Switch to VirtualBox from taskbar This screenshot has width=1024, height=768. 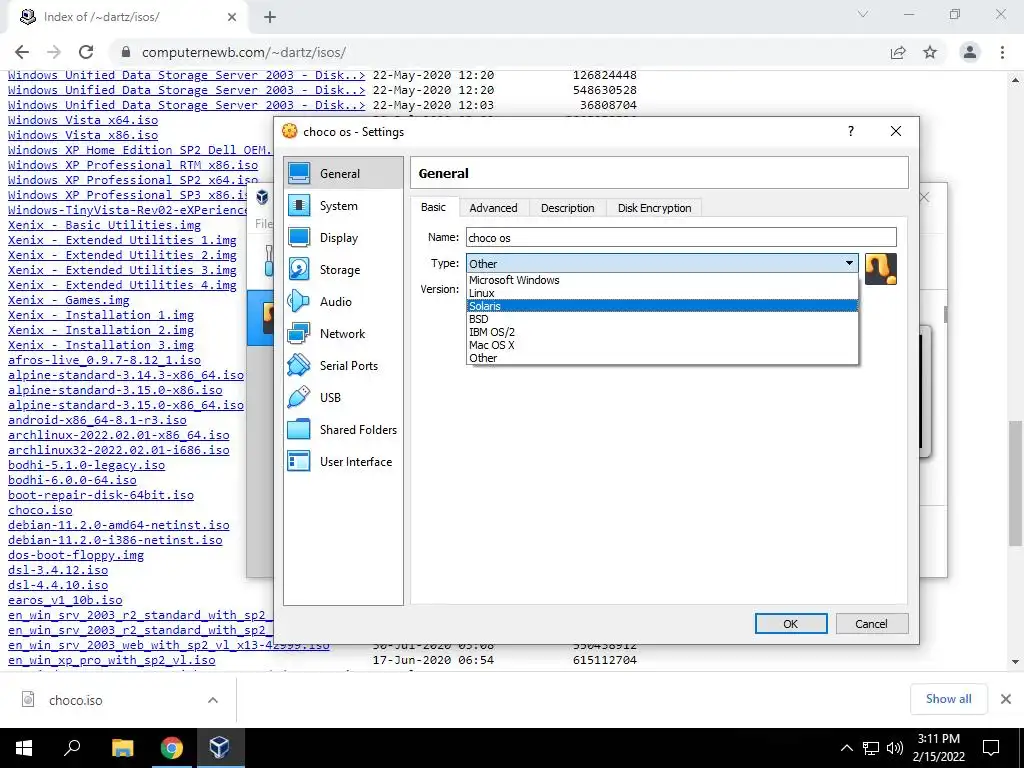(219, 748)
